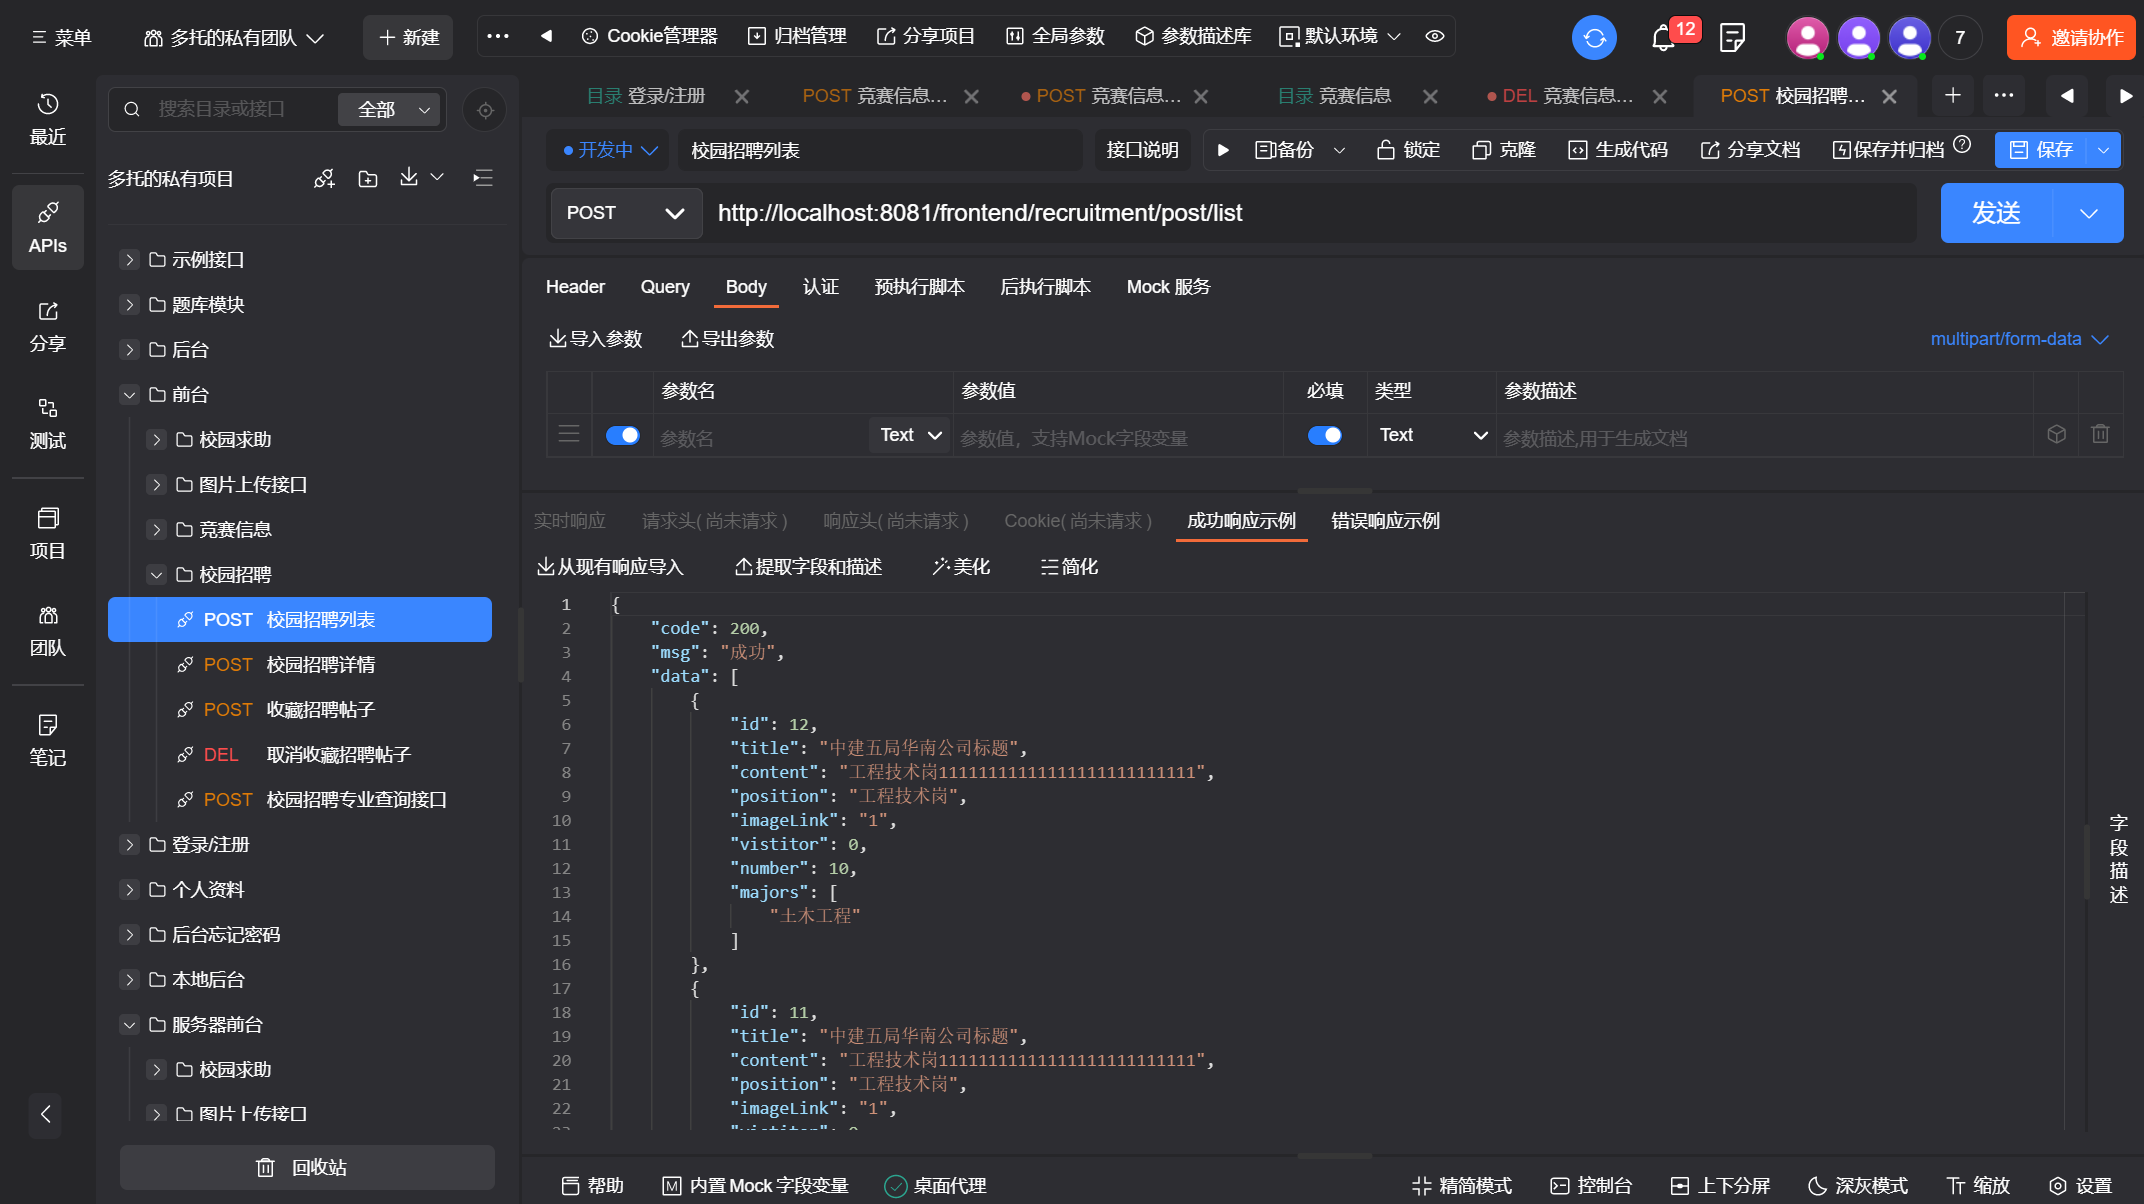
Task: Click the notification bell icon
Action: pyautogui.click(x=1662, y=38)
